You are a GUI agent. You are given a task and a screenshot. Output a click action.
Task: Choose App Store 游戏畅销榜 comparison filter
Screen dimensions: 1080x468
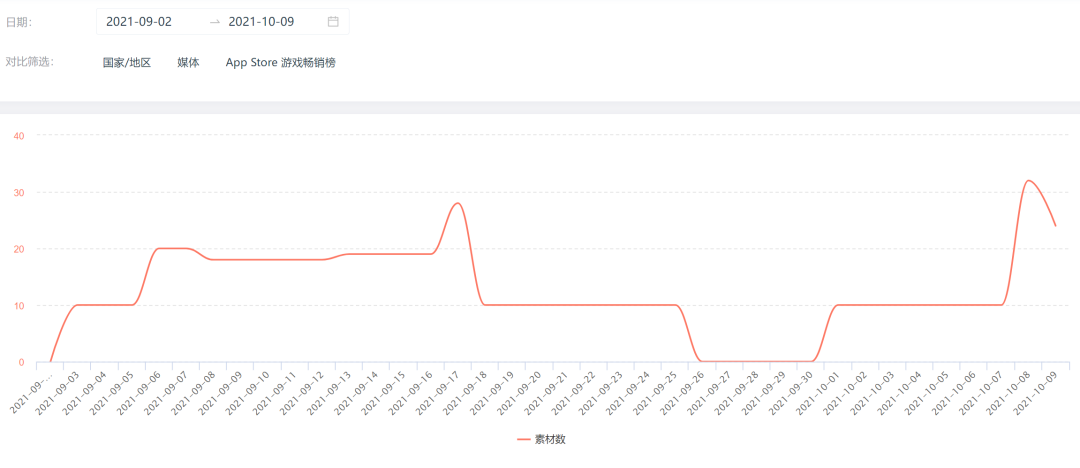(x=280, y=62)
